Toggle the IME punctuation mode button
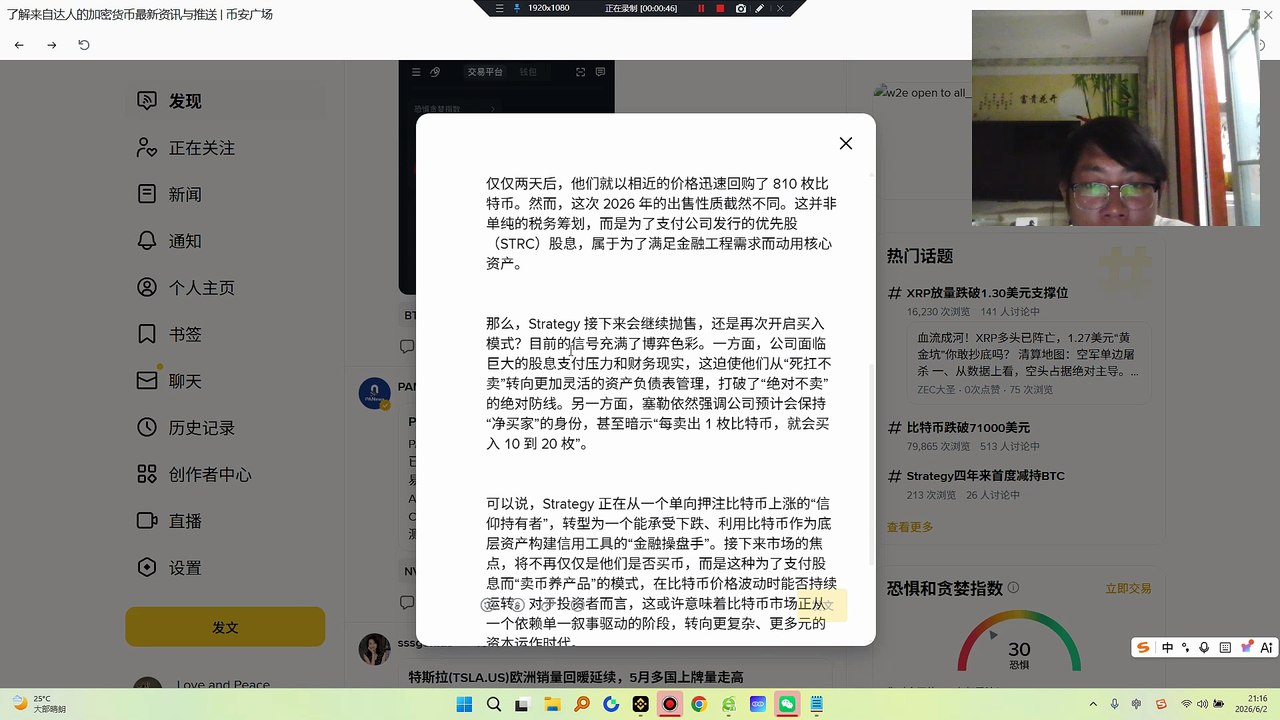The width and height of the screenshot is (1280, 720). point(1186,648)
